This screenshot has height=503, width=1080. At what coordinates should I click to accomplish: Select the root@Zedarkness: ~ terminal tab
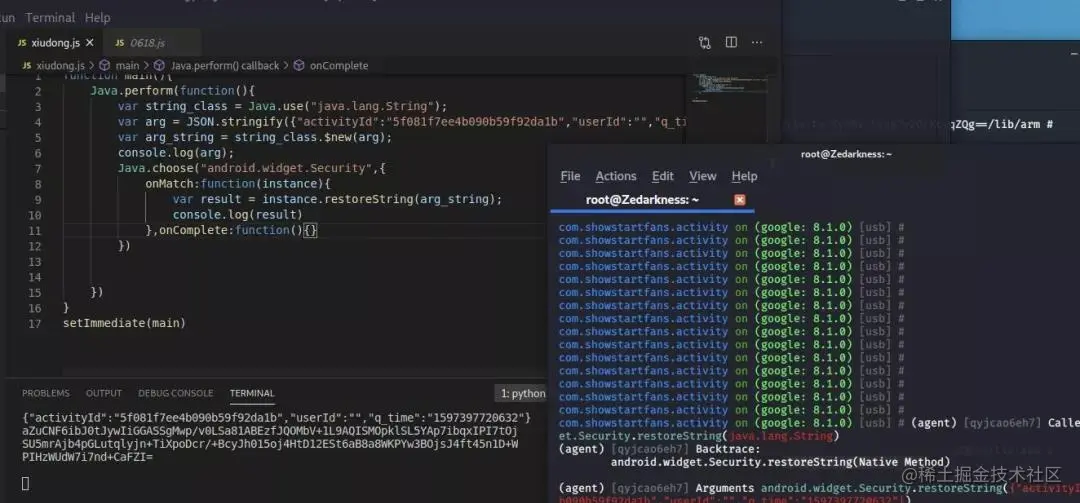tap(642, 200)
